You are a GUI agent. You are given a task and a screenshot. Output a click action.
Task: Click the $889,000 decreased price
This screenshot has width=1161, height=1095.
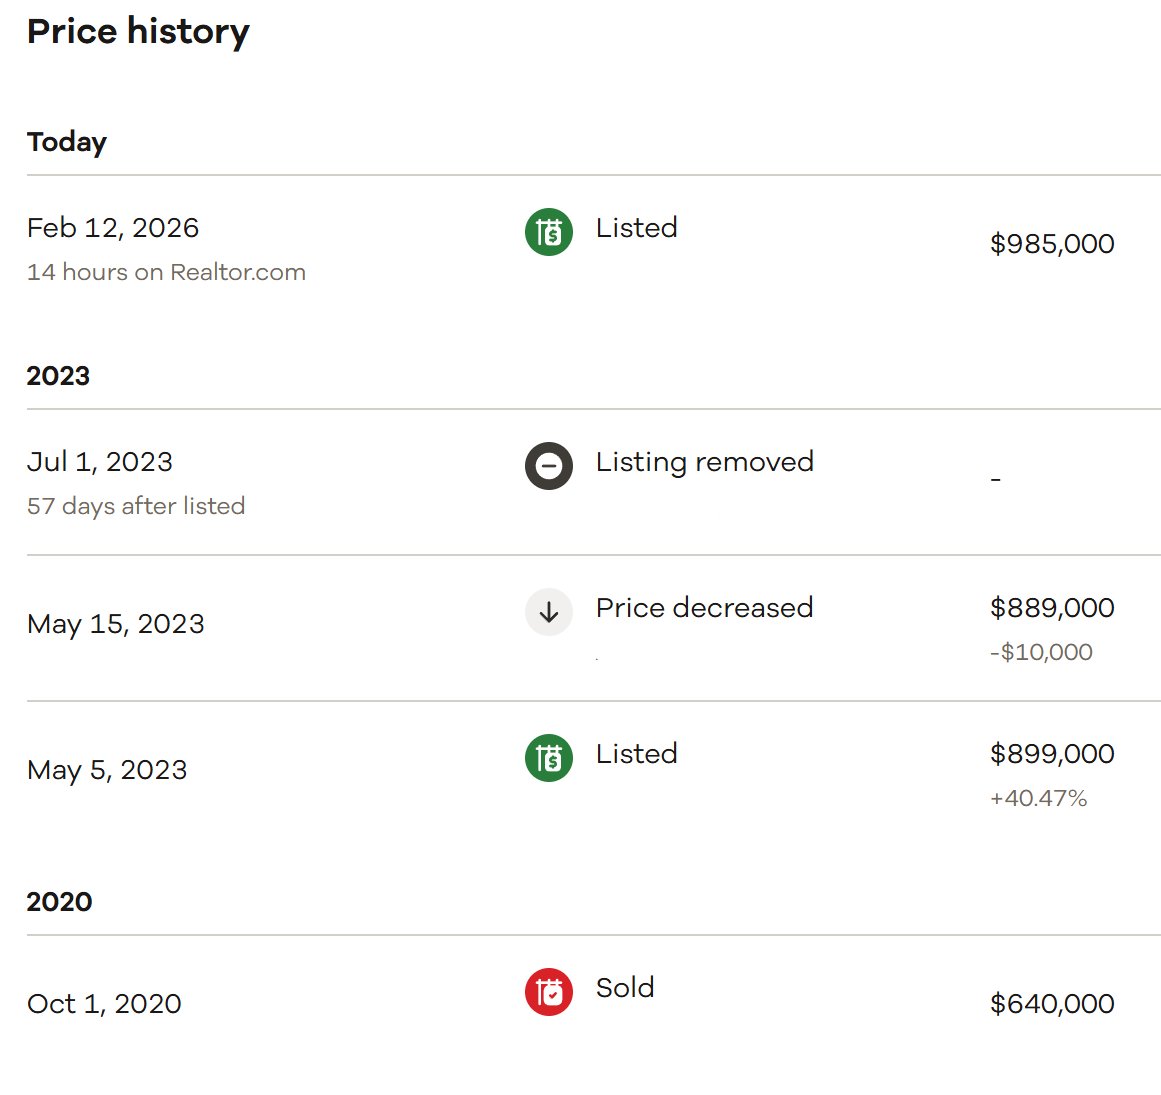coord(1052,608)
